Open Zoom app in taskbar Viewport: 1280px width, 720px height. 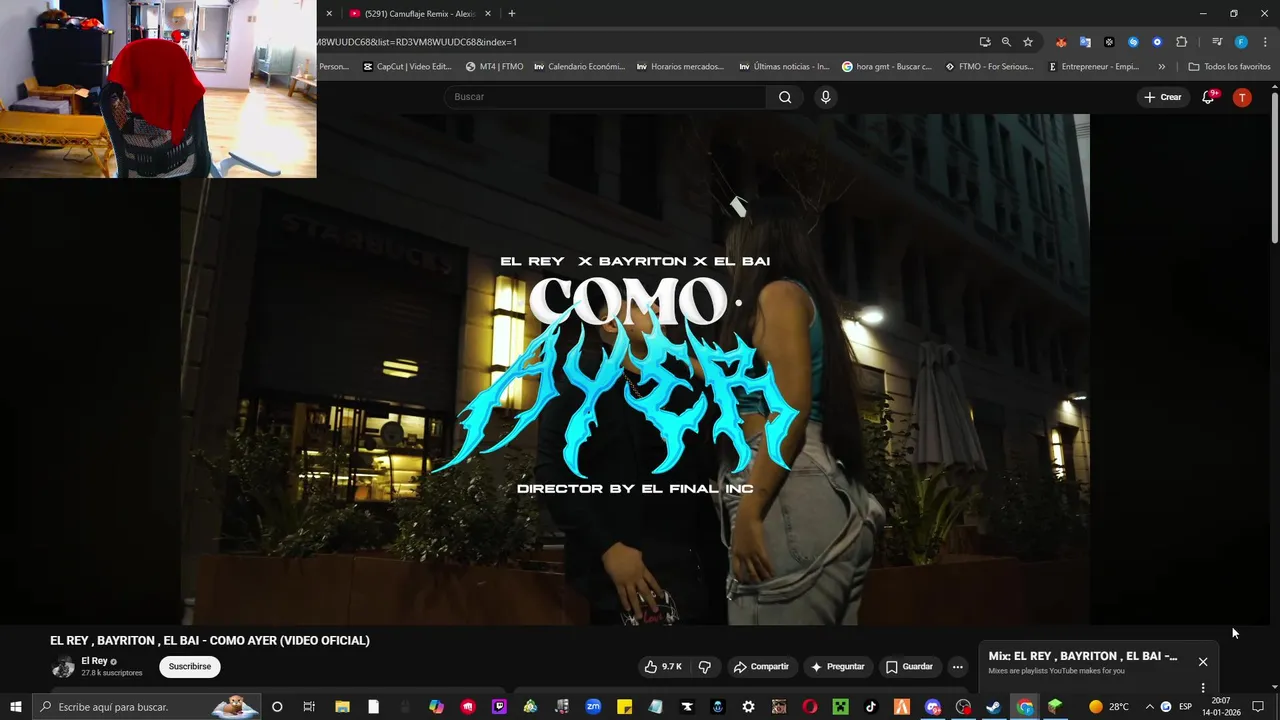coord(593,707)
